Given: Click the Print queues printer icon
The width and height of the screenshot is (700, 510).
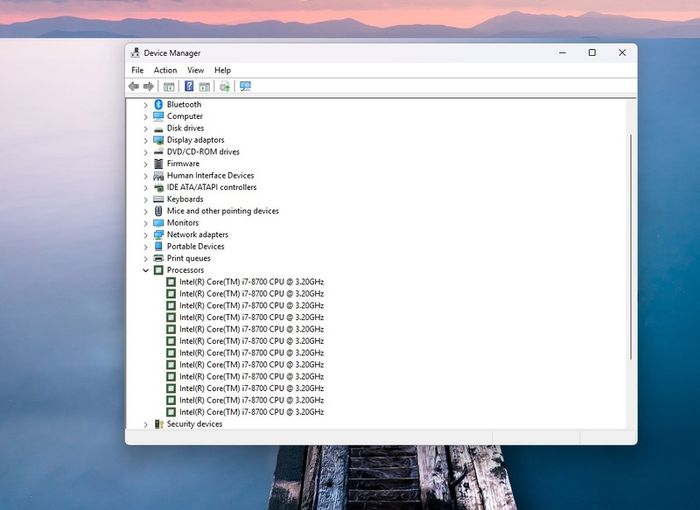Looking at the screenshot, I should tap(158, 258).
